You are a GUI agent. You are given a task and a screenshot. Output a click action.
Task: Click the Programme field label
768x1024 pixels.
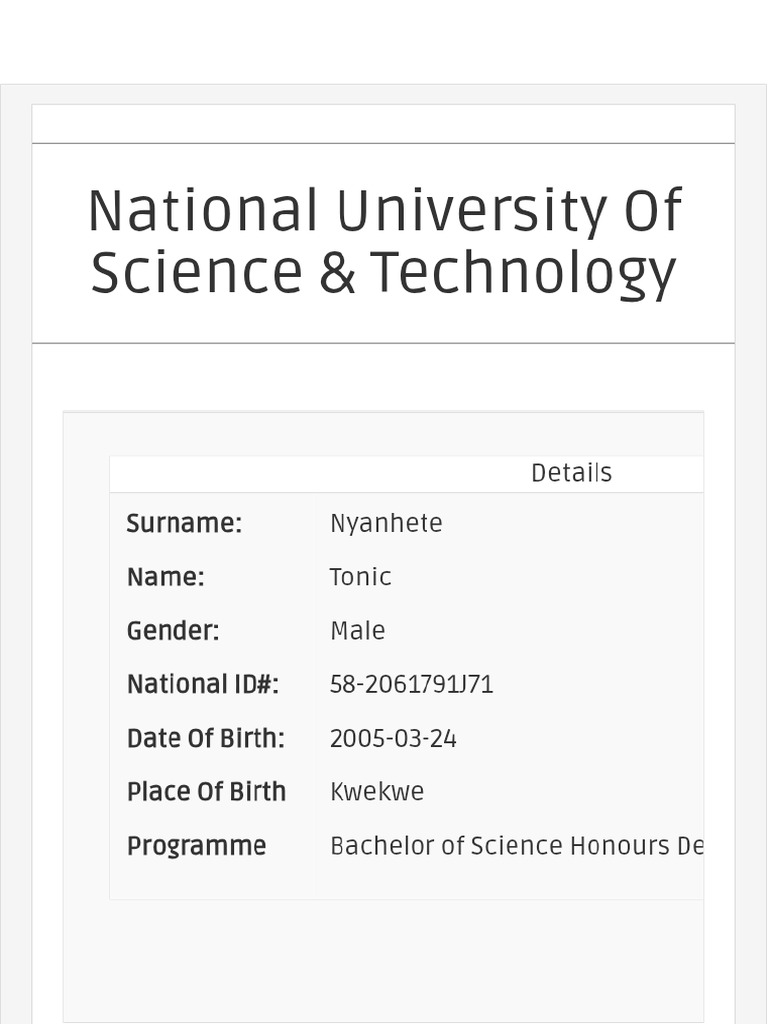coord(196,846)
